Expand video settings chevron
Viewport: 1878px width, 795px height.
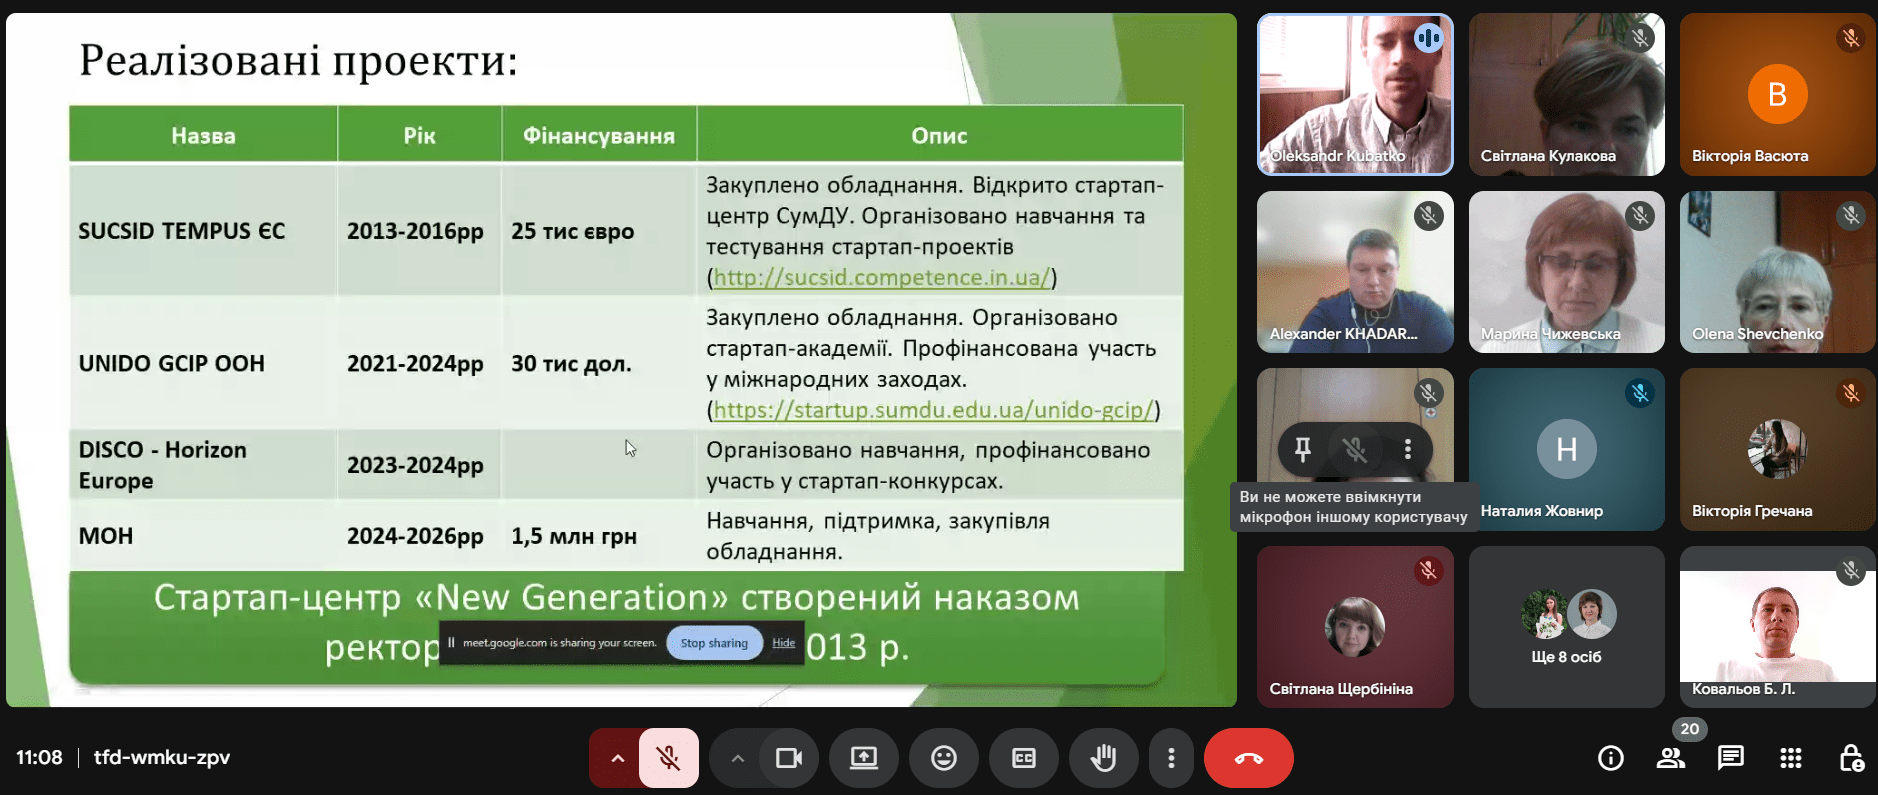tap(737, 758)
